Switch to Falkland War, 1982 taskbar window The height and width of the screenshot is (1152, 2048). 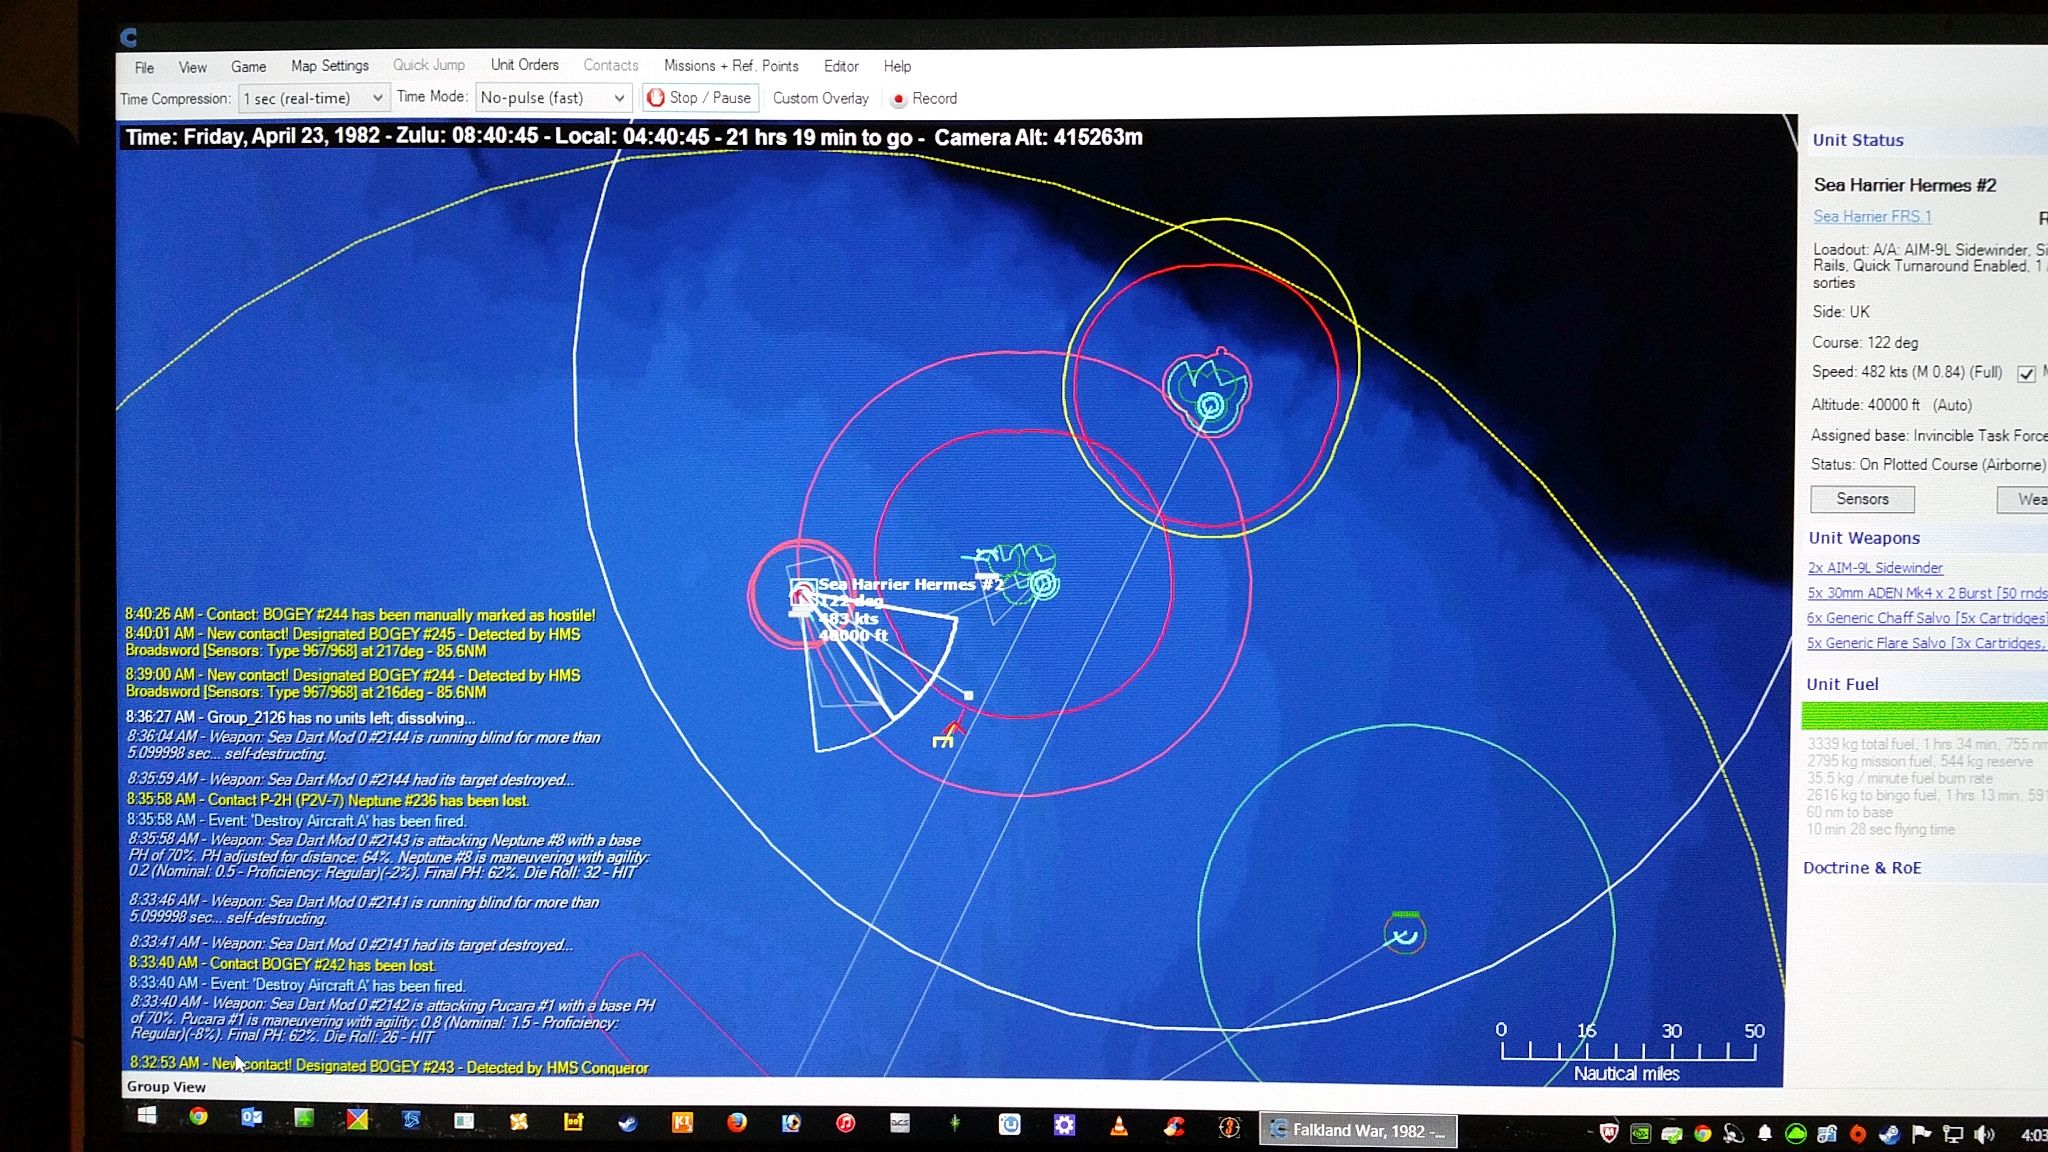[x=1358, y=1131]
